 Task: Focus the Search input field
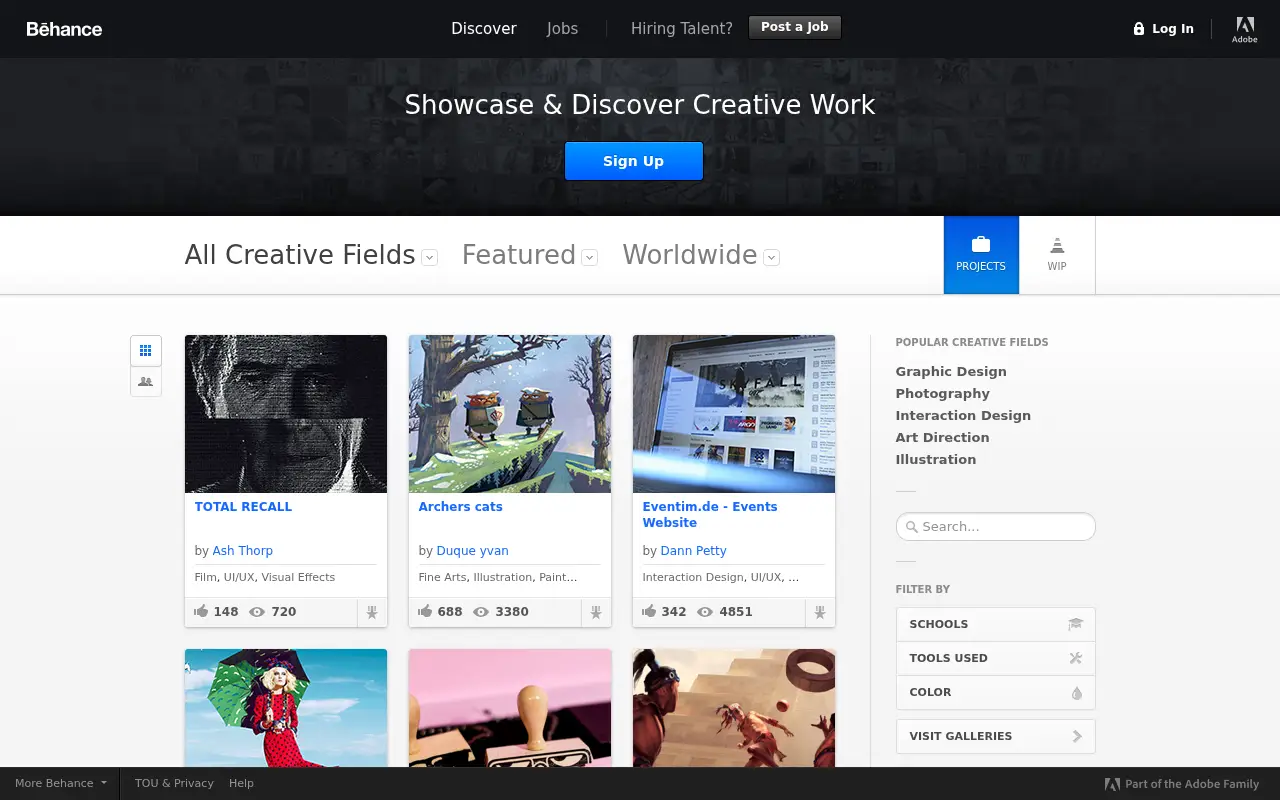click(x=996, y=527)
